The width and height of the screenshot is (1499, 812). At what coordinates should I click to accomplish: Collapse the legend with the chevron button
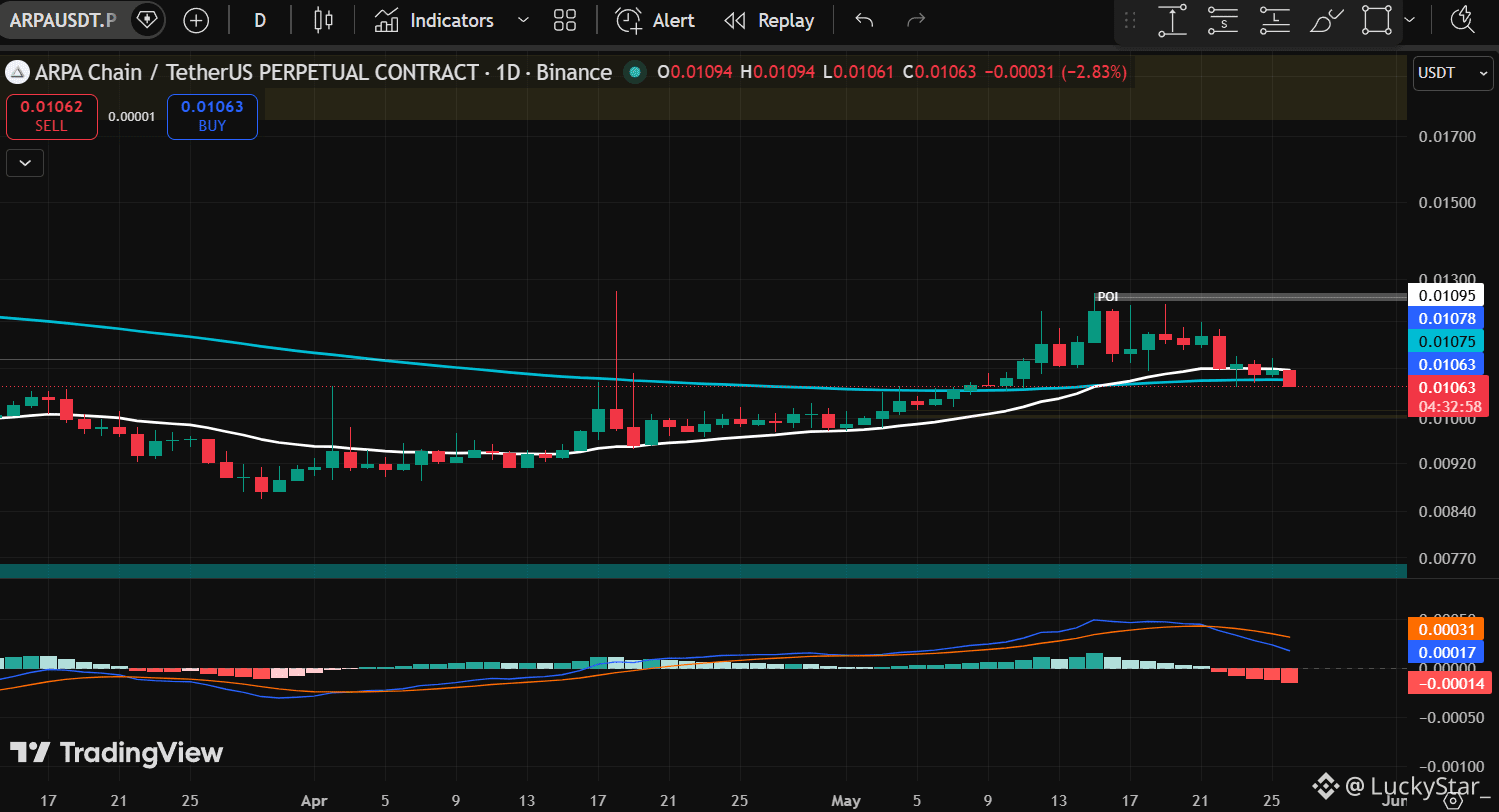pyautogui.click(x=25, y=162)
